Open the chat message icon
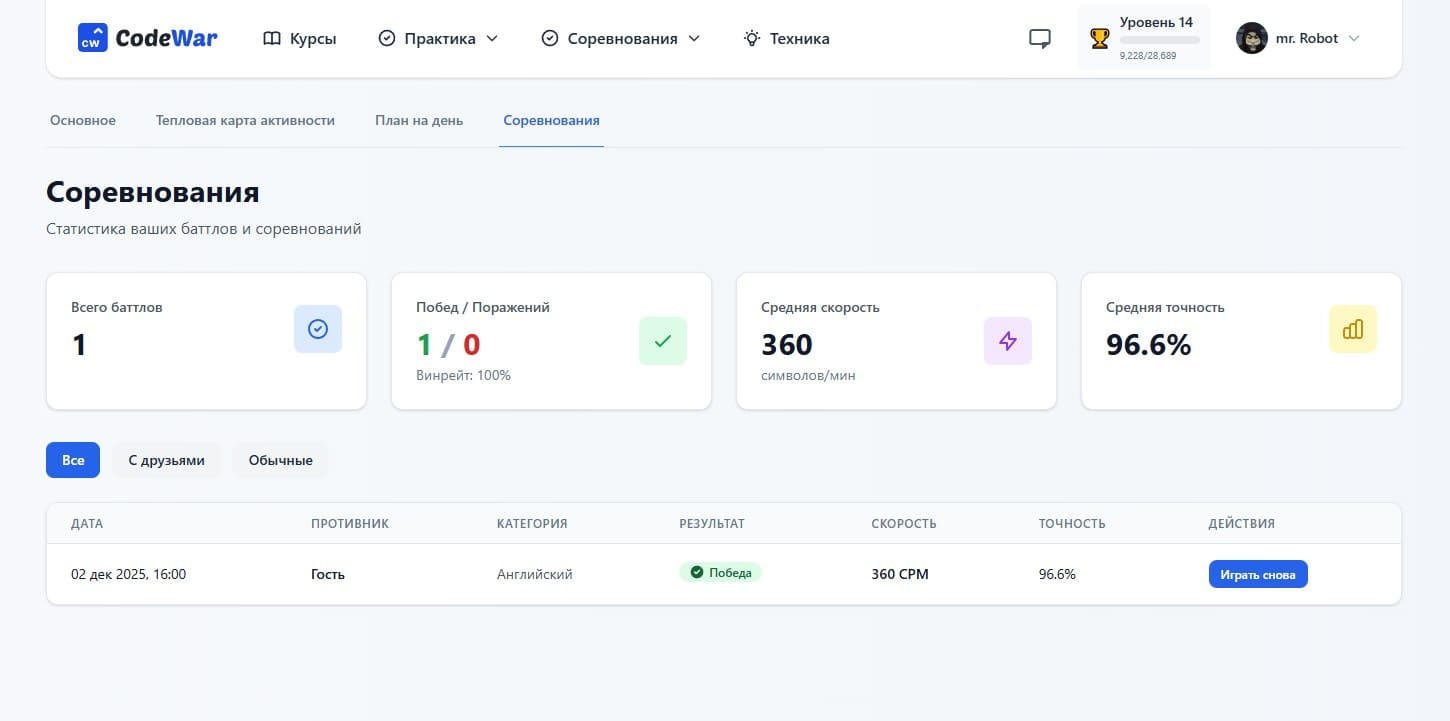The height and width of the screenshot is (721, 1450). pos(1039,38)
